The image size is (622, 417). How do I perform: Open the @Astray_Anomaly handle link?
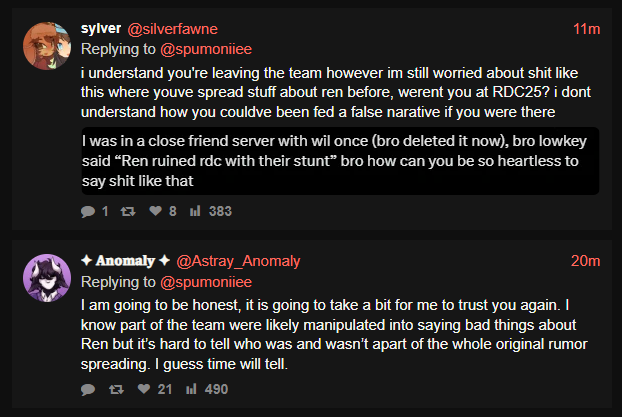[238, 261]
